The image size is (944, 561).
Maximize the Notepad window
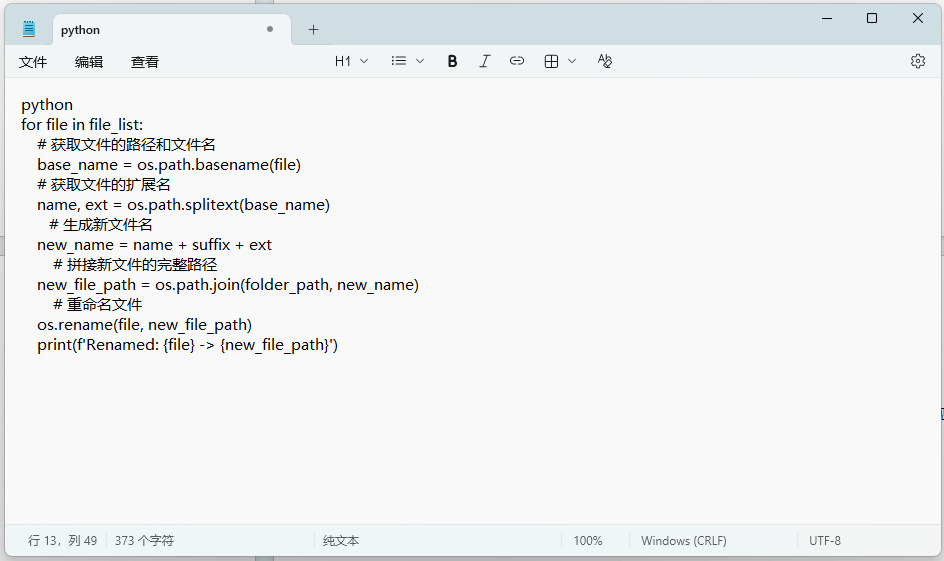[x=872, y=18]
